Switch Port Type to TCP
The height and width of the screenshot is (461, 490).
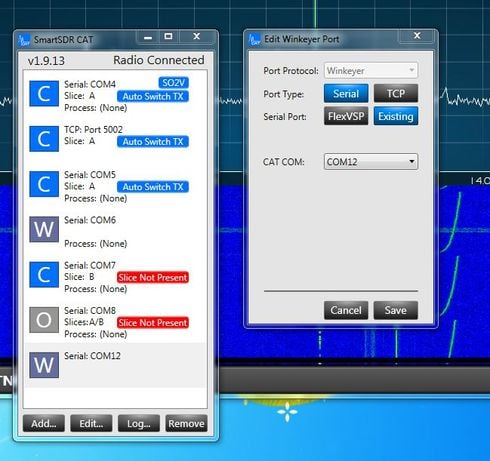click(x=396, y=93)
